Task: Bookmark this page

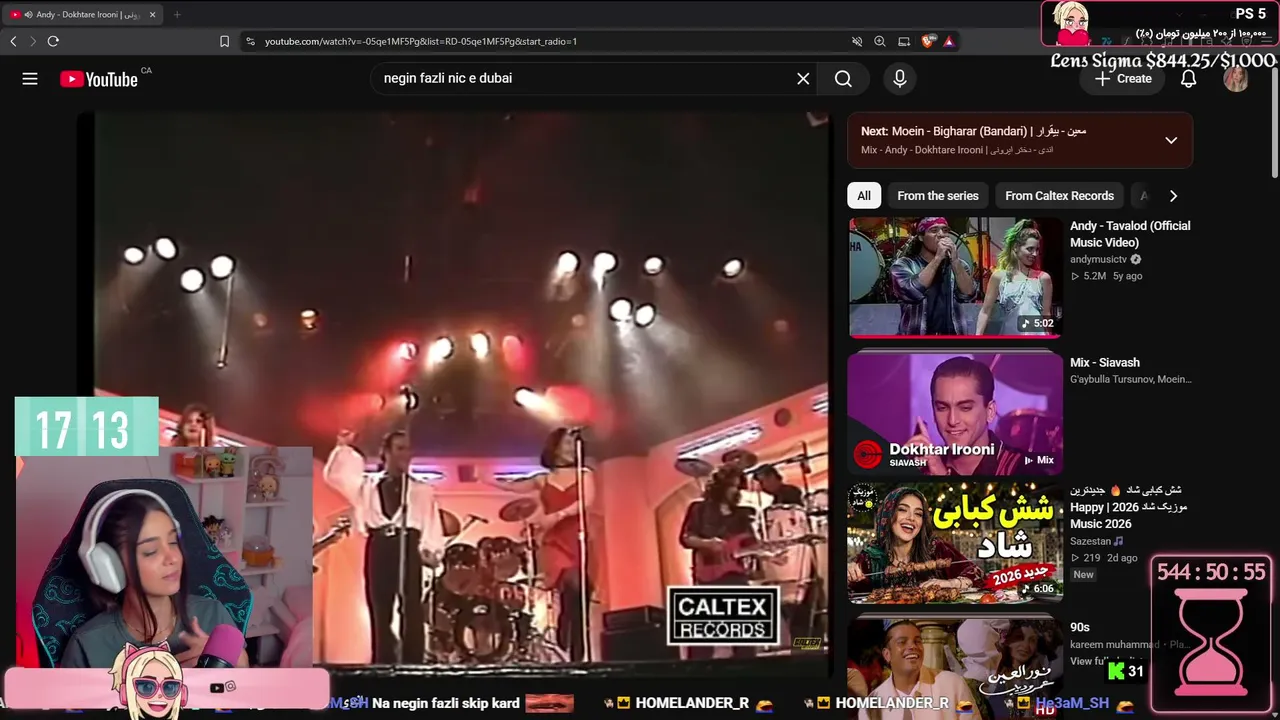Action: click(x=224, y=41)
